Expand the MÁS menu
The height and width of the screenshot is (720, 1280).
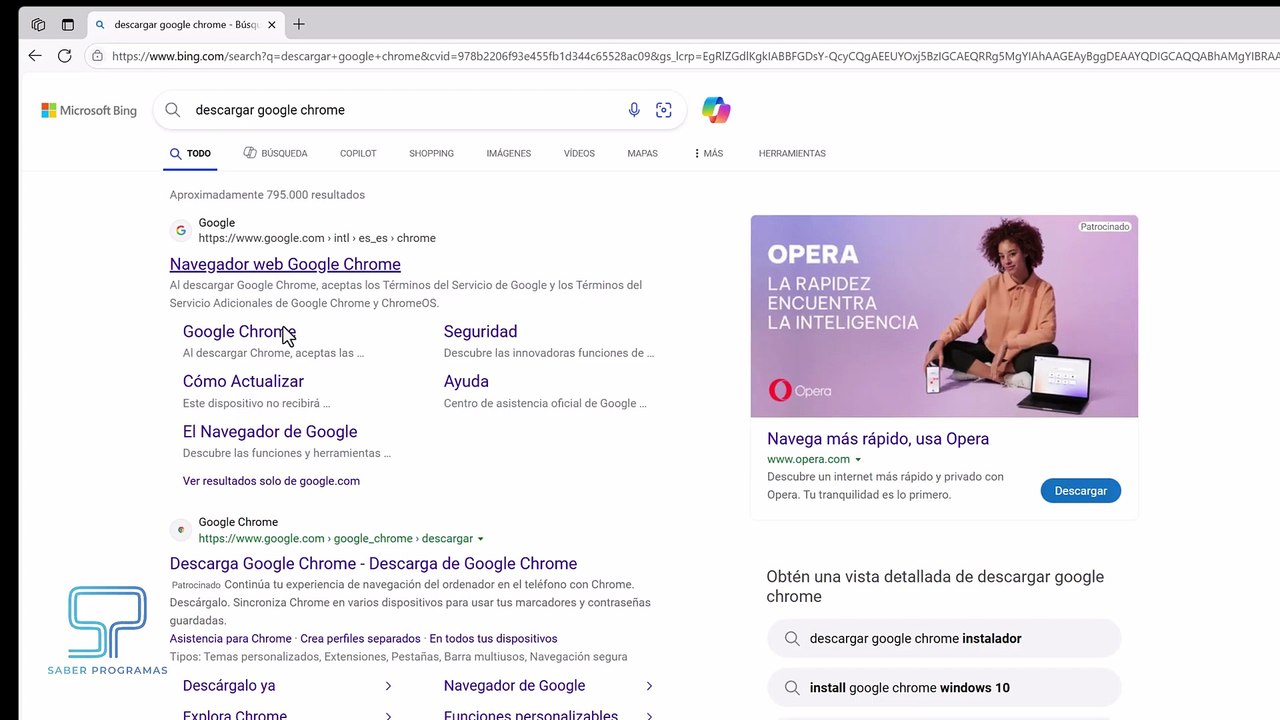point(708,153)
